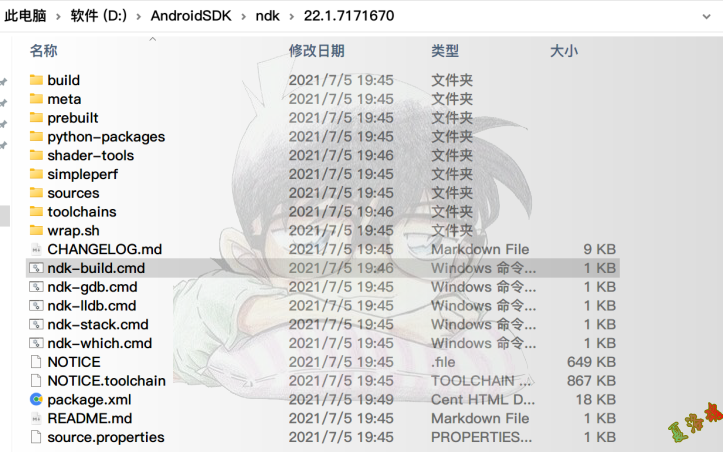Click the 2021/7/5 19:49 date cell
The image size is (723, 452).
tap(341, 399)
